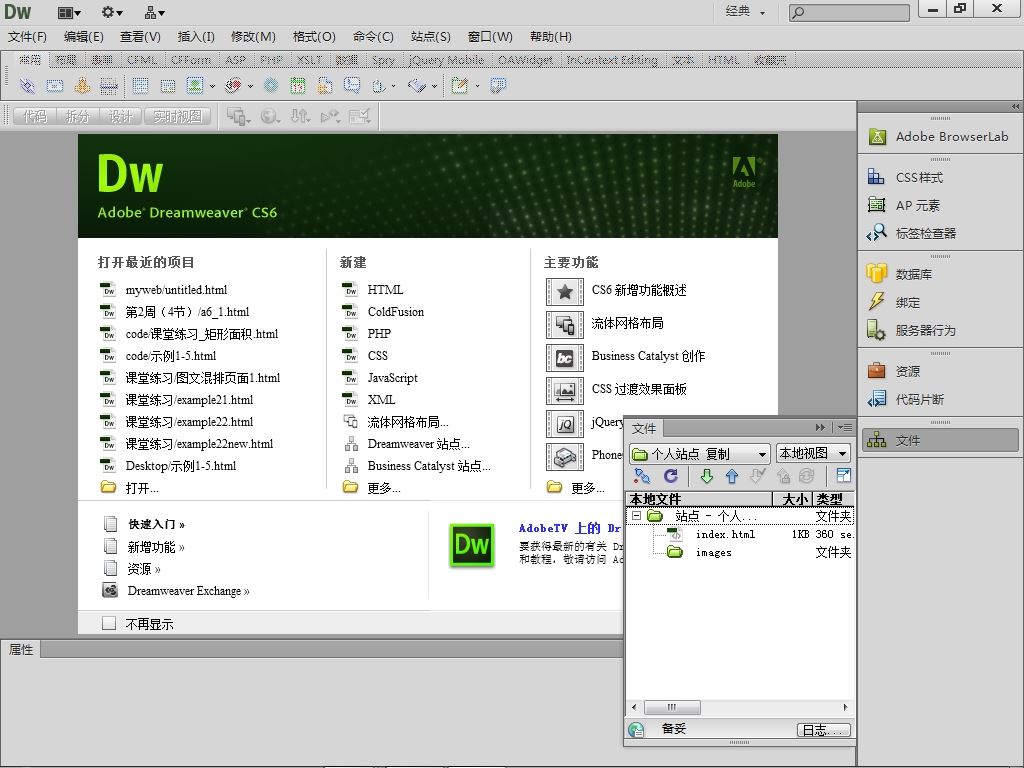Image resolution: width=1024 pixels, height=768 pixels.
Task: Insert a horizontal rule icon
Action: (x=109, y=86)
